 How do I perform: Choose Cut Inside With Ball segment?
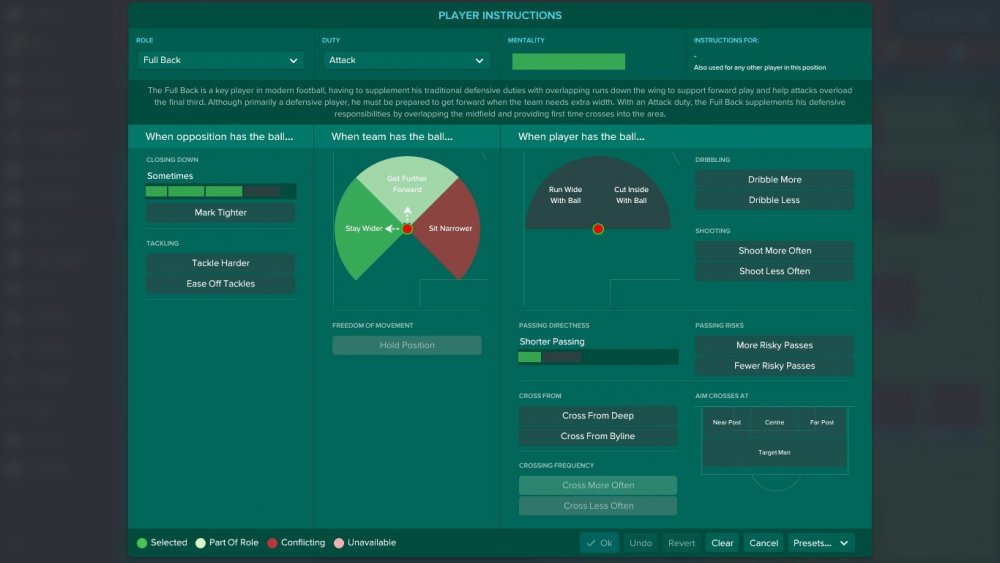coord(631,195)
